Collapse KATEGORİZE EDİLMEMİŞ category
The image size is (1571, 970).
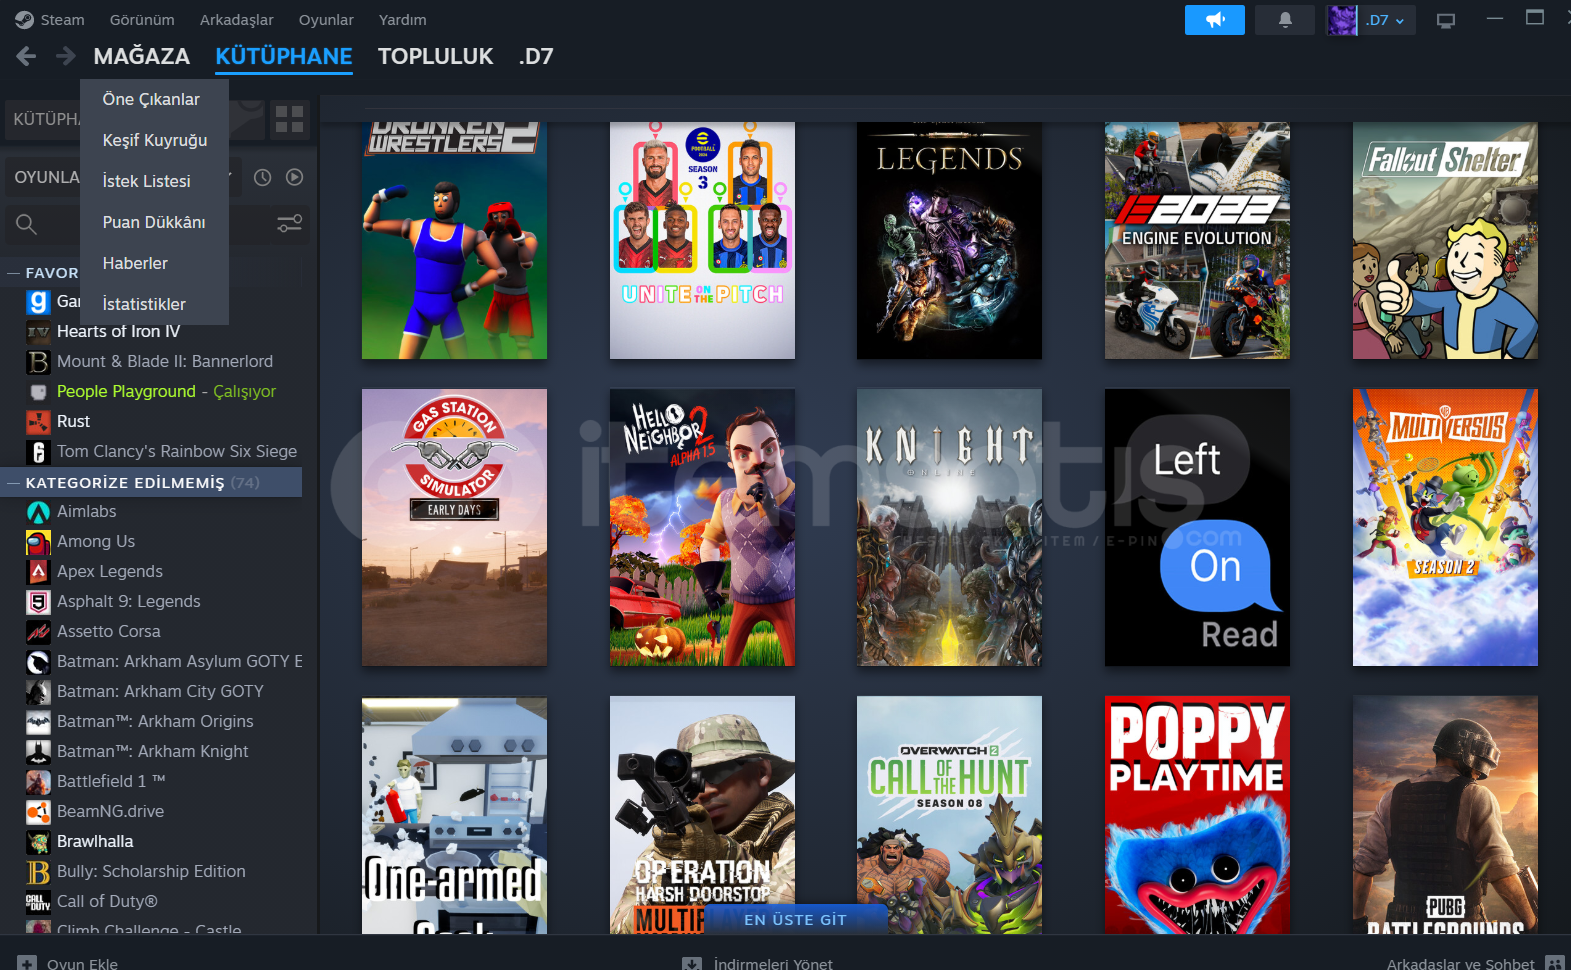[x=151, y=482]
